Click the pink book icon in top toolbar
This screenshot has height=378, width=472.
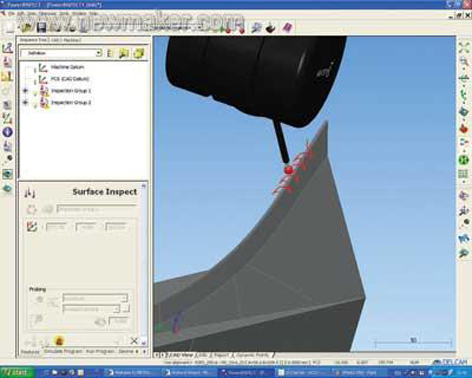pyautogui.click(x=287, y=28)
